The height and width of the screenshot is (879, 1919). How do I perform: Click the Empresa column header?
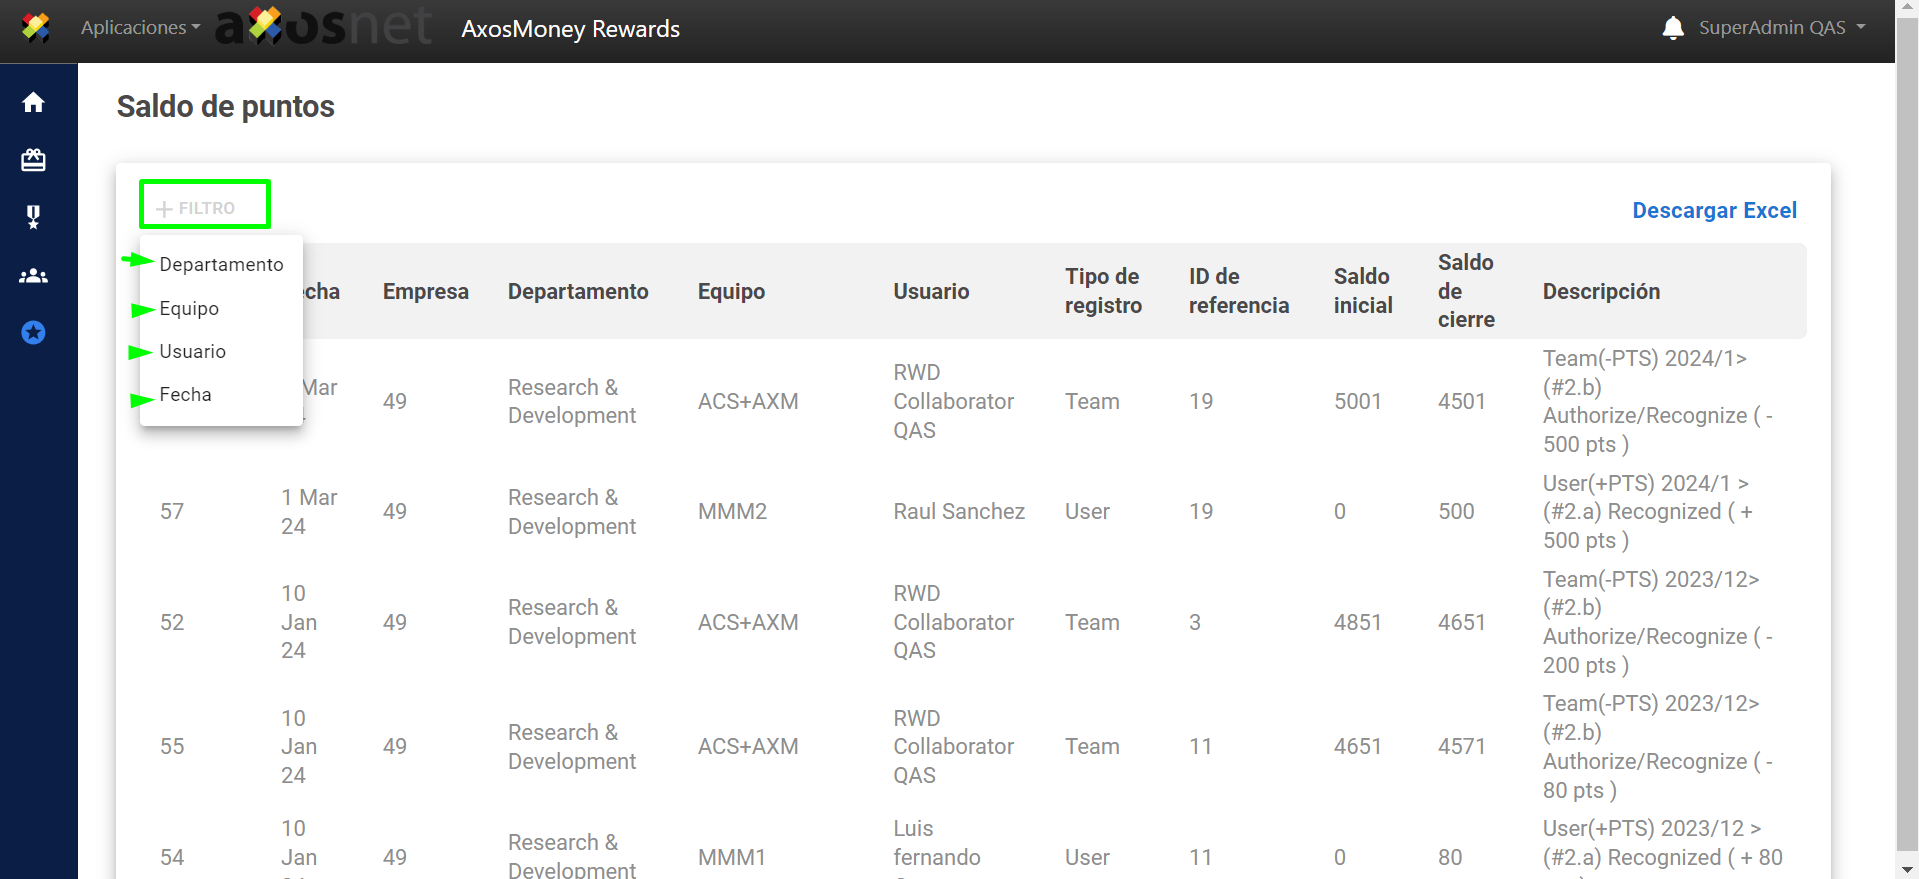(x=425, y=291)
